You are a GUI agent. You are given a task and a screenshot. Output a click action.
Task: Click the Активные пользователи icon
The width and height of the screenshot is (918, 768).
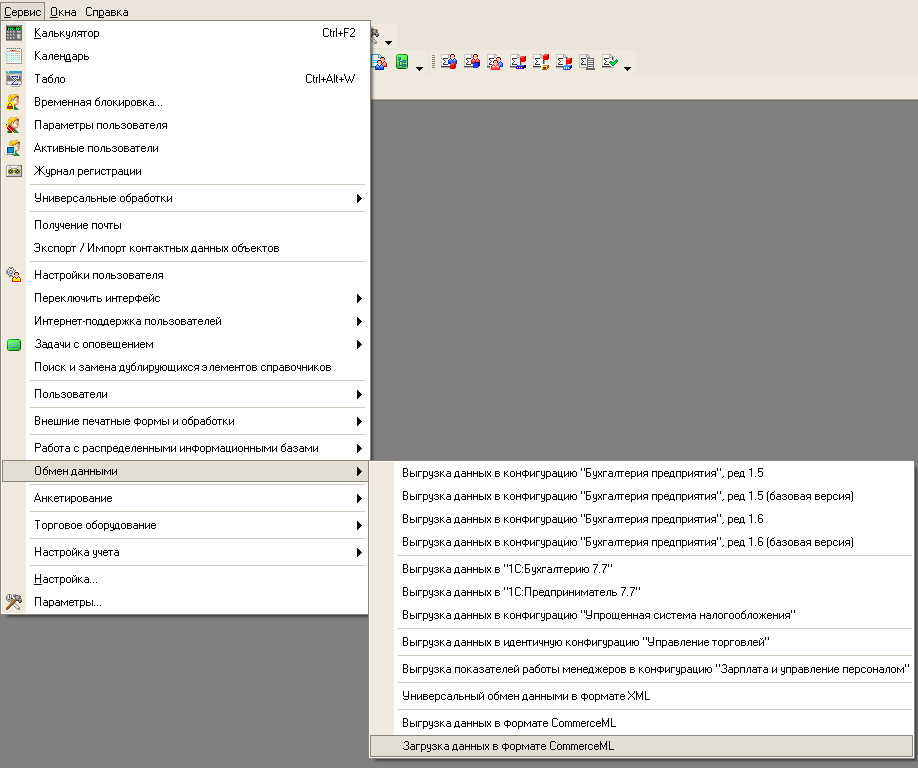pyautogui.click(x=14, y=148)
